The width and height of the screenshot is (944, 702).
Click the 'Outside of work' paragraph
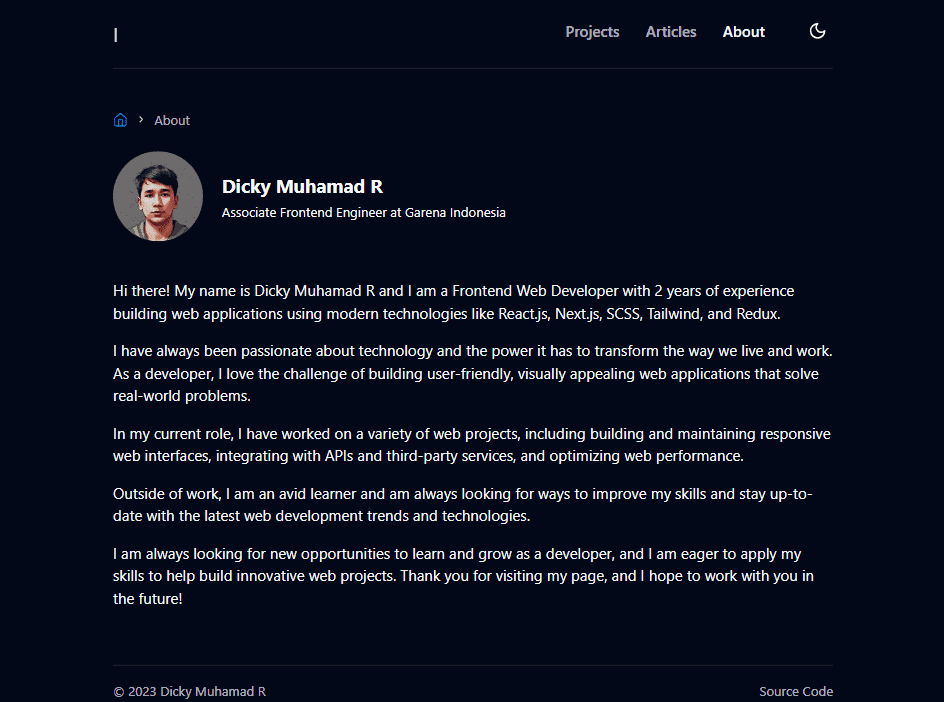click(462, 505)
